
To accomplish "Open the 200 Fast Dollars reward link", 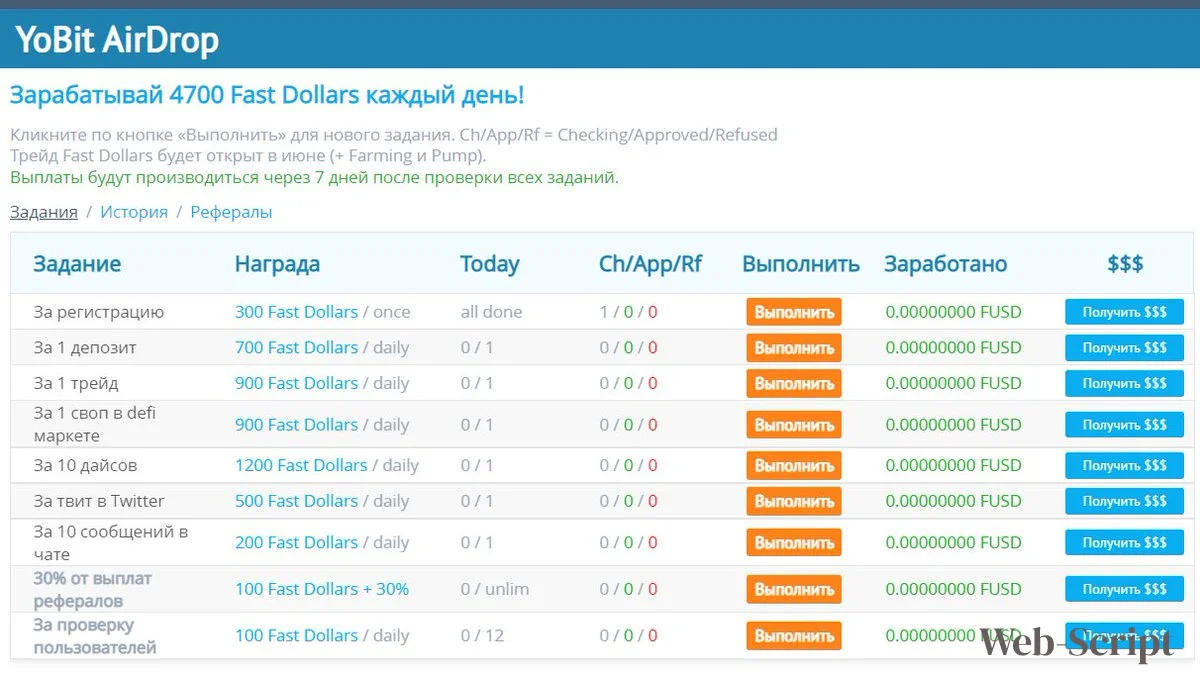I will pyautogui.click(x=296, y=542).
